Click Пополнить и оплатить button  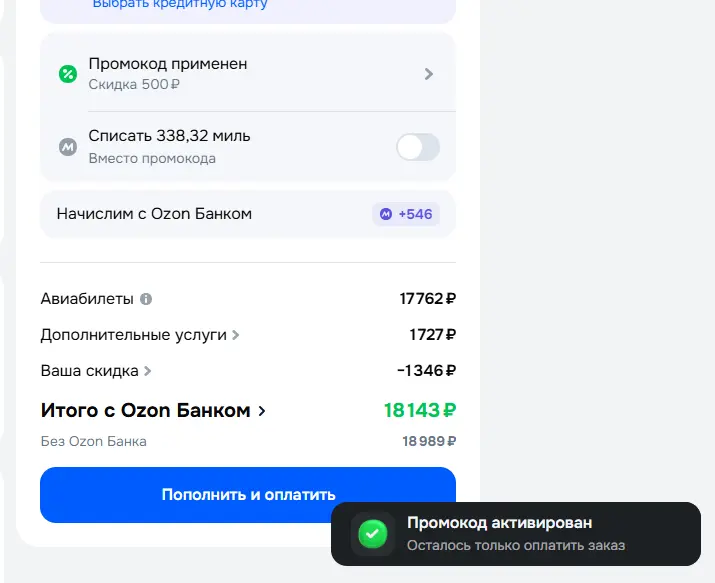pos(248,495)
